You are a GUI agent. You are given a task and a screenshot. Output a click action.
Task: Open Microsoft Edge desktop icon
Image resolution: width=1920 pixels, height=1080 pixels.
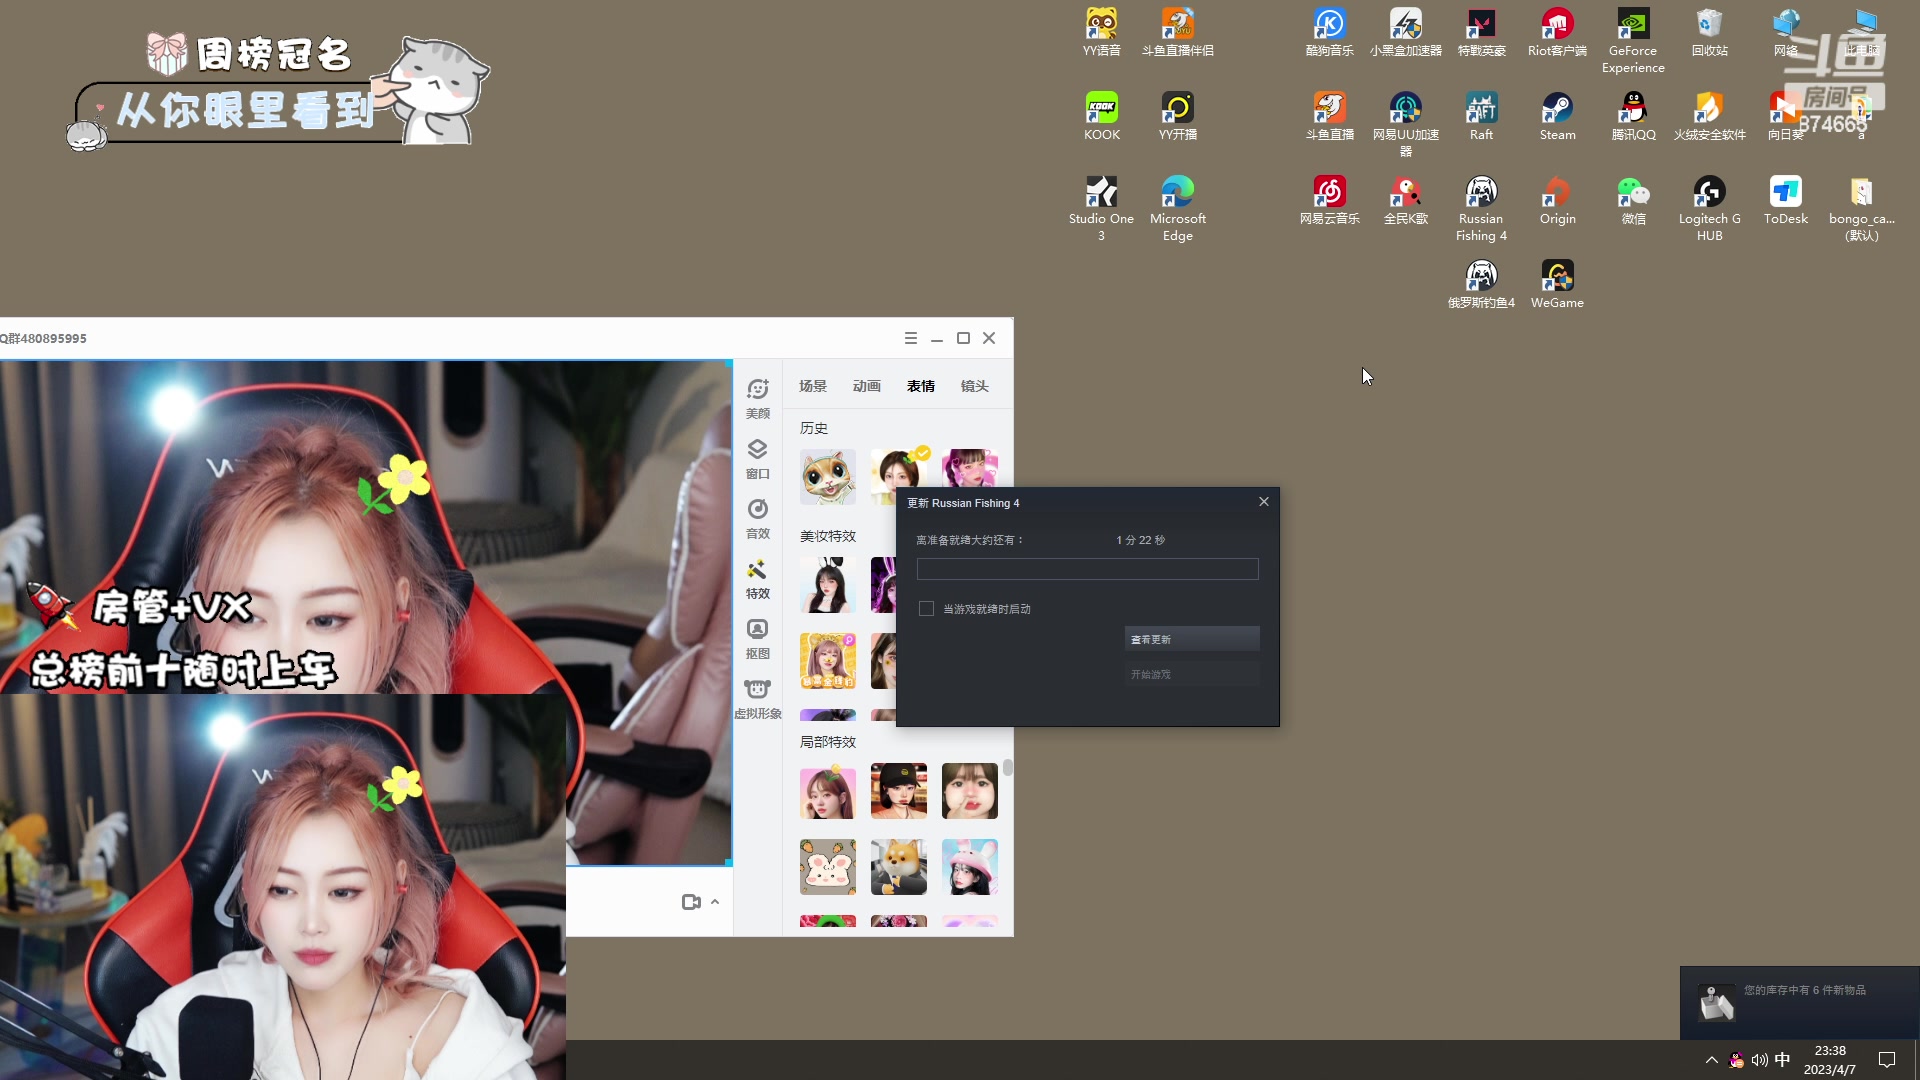(1177, 208)
